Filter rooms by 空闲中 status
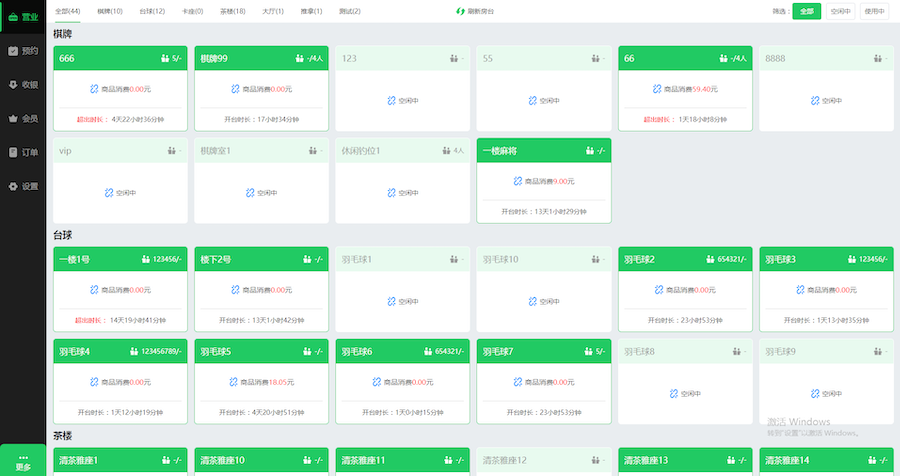900x476 pixels. 840,11
